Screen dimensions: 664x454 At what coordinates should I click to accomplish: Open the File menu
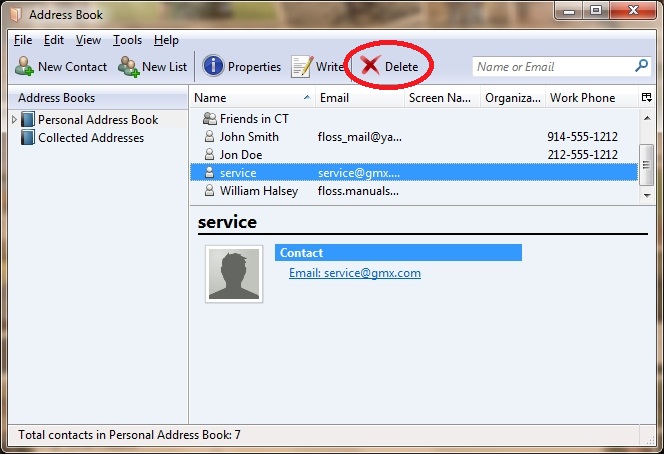tap(23, 40)
